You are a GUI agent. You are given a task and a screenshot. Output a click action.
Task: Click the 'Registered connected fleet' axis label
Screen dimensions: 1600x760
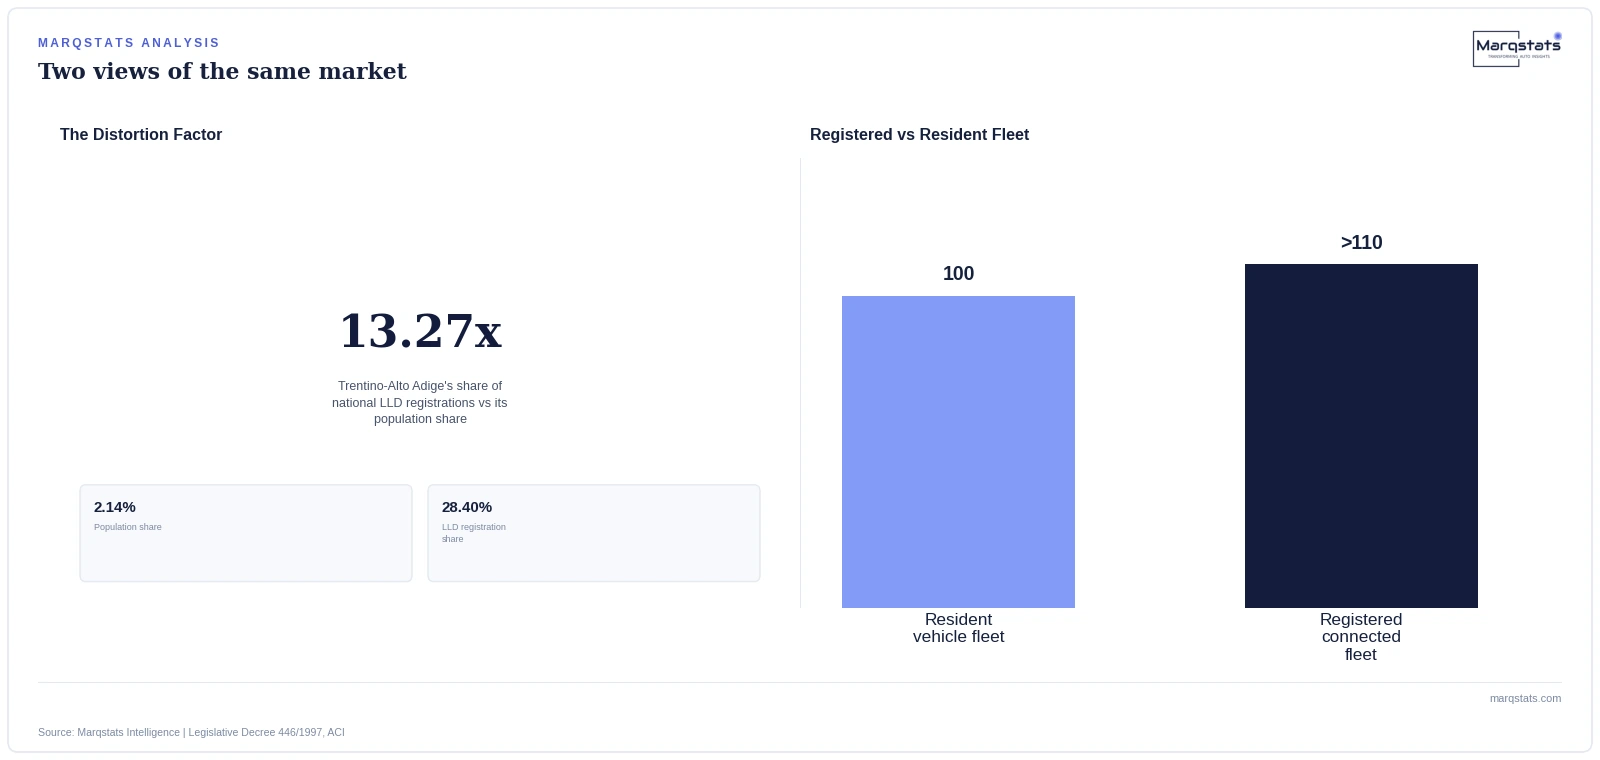point(1361,637)
